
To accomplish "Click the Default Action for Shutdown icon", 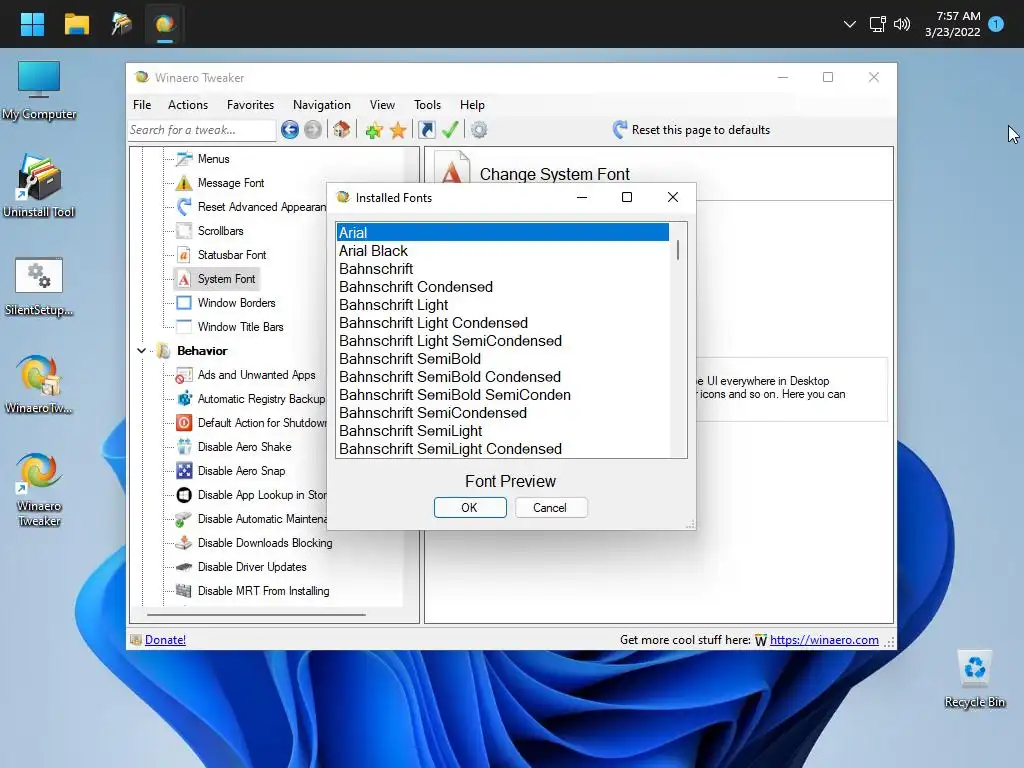I will [185, 423].
